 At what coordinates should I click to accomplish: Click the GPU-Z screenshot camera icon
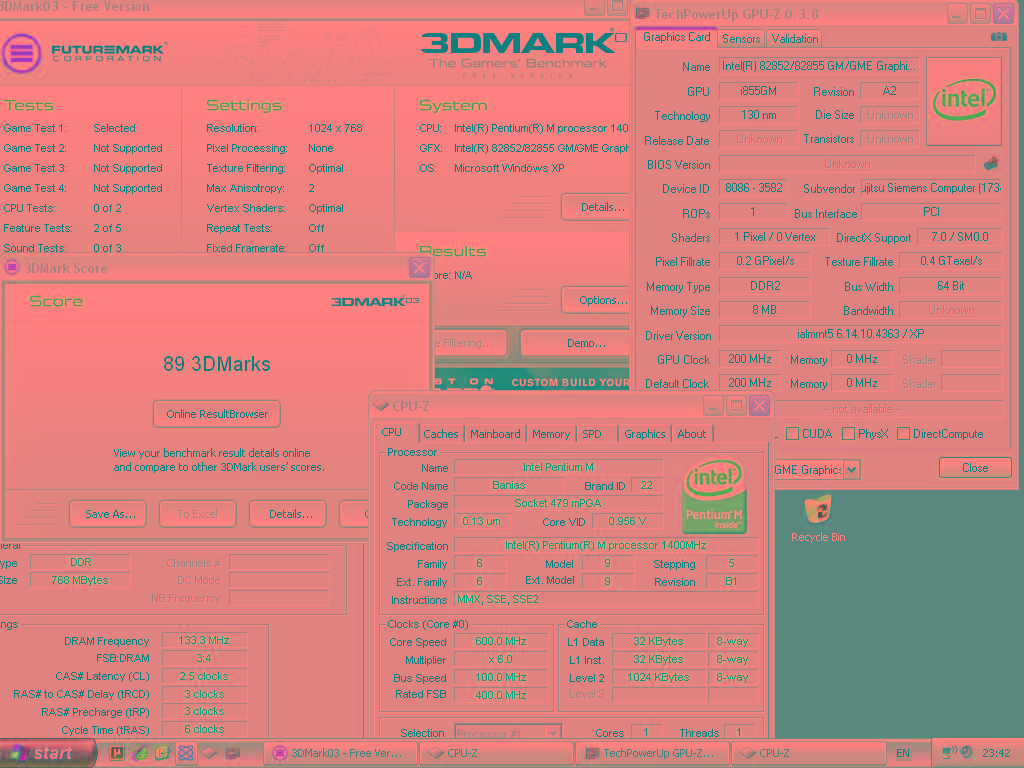[999, 37]
